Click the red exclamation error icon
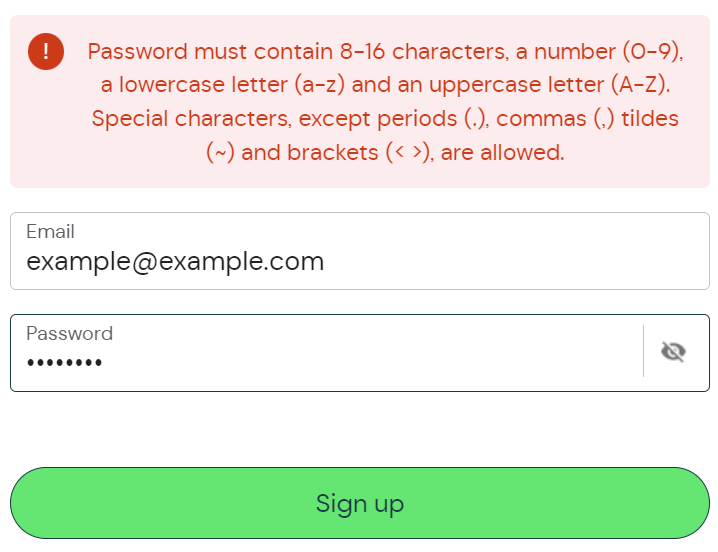 click(x=46, y=51)
